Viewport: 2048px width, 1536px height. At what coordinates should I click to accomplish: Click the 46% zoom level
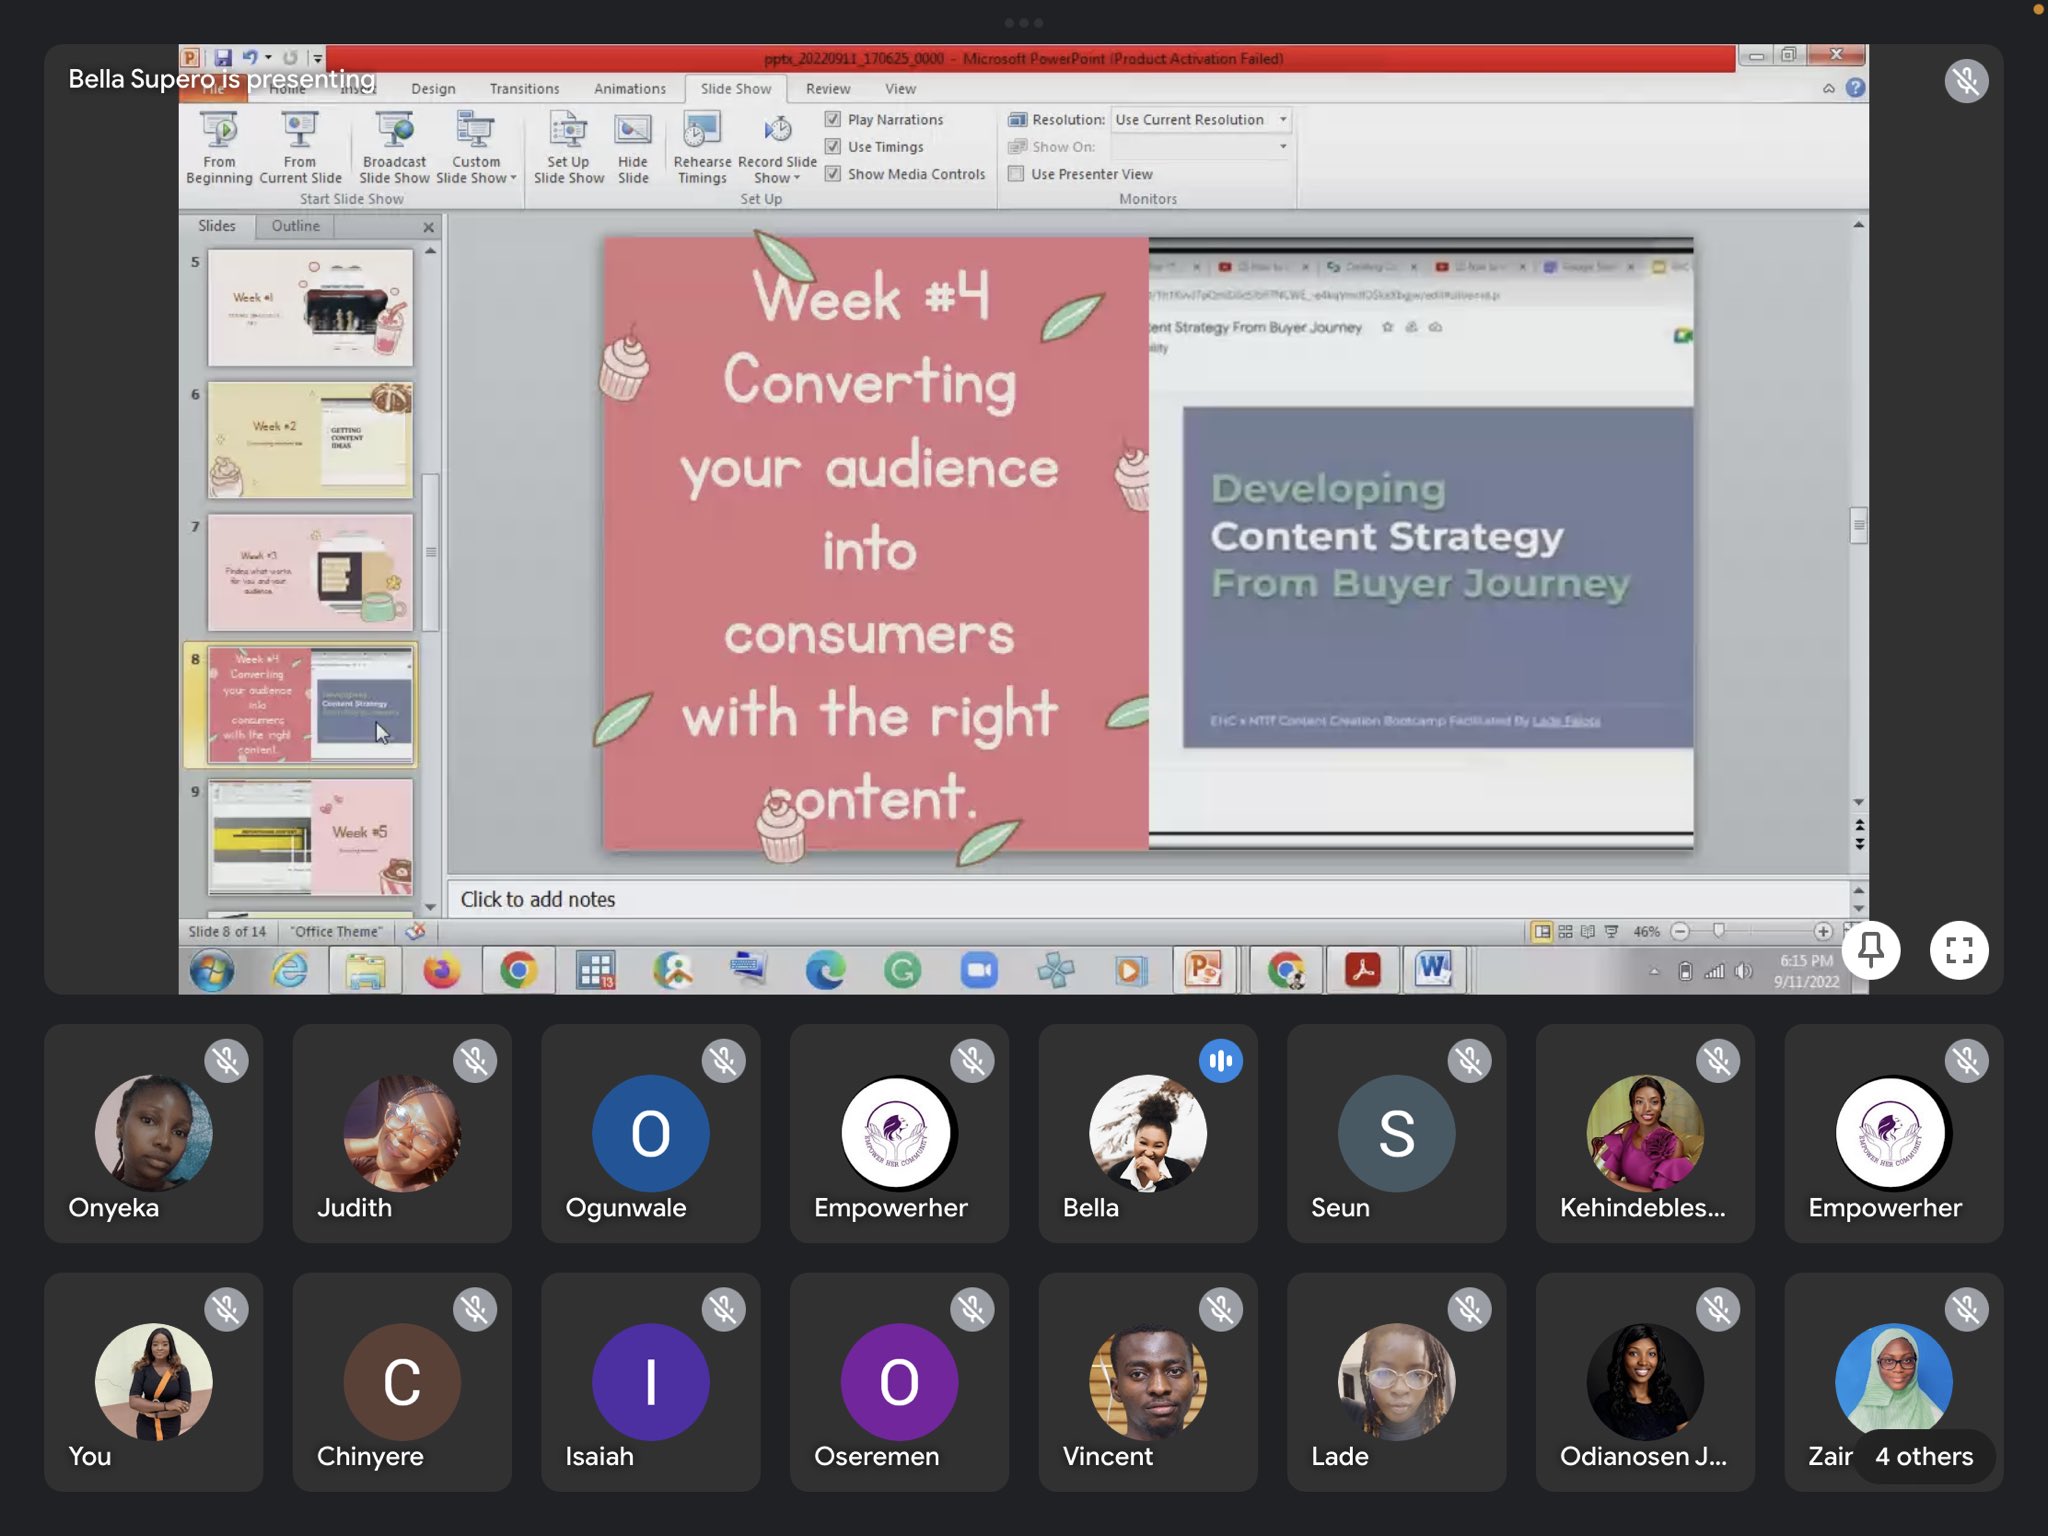pos(1646,931)
